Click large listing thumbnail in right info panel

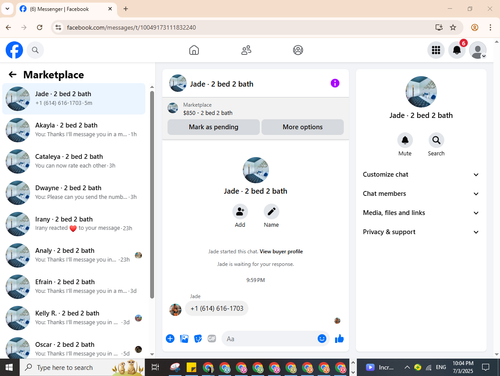(x=421, y=92)
